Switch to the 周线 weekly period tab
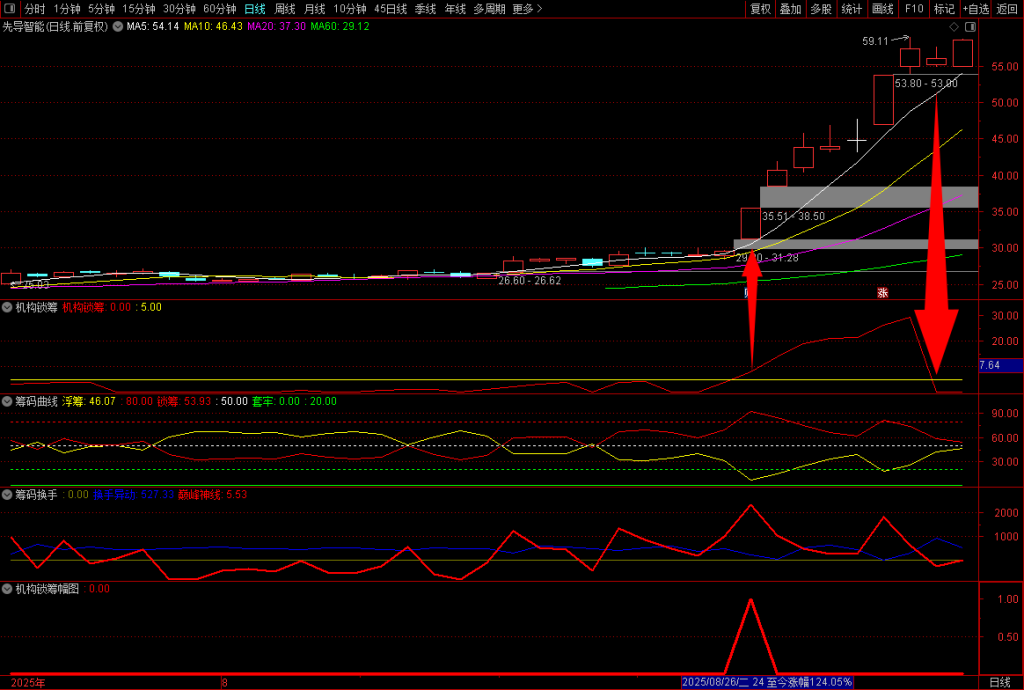The height and width of the screenshot is (690, 1024). [285, 9]
